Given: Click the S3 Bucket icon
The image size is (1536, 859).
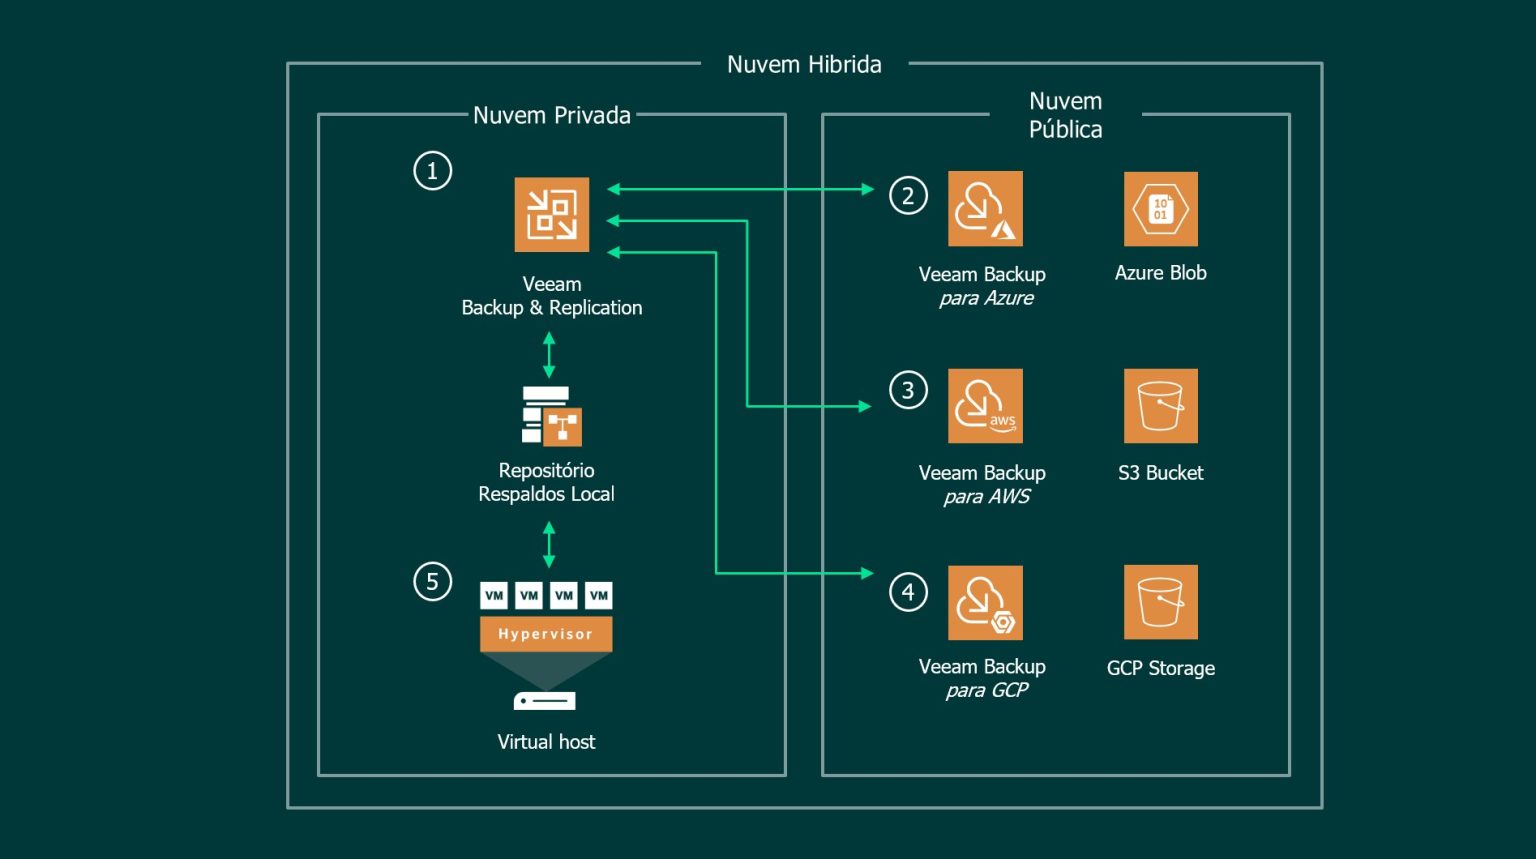Looking at the screenshot, I should pos(1161,406).
